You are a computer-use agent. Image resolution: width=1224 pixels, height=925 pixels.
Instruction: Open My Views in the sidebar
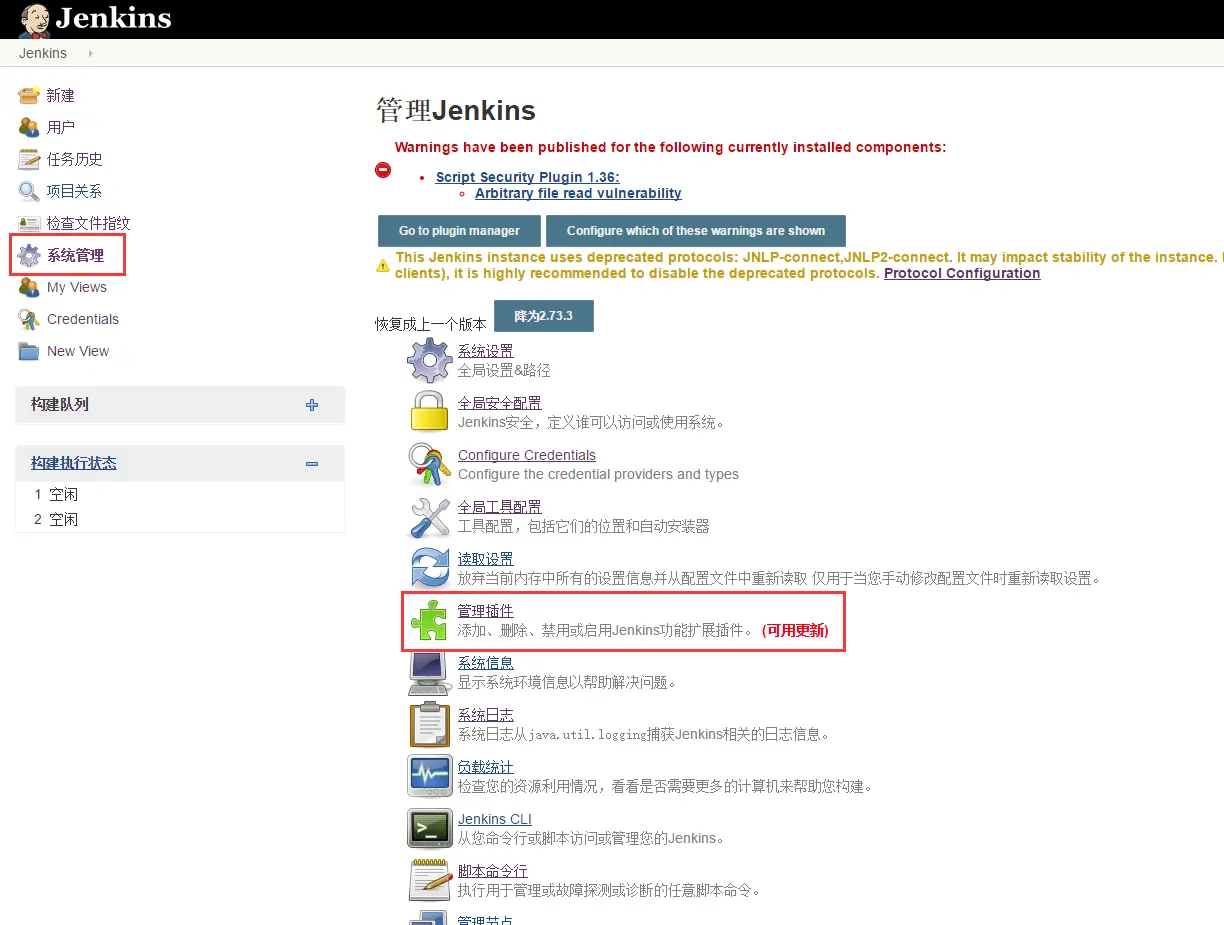coord(77,287)
